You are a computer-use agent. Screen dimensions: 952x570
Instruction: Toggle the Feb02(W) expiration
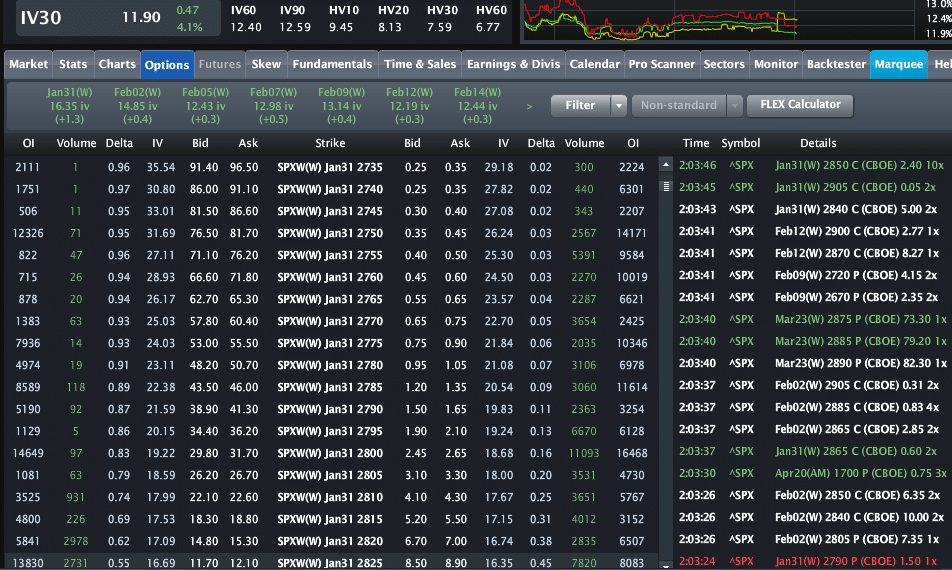click(x=138, y=105)
